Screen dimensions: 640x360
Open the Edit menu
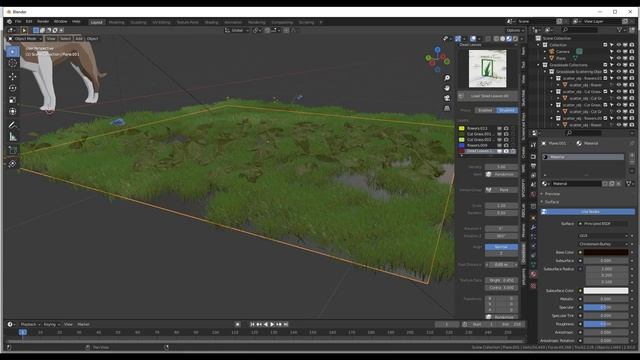(x=29, y=22)
